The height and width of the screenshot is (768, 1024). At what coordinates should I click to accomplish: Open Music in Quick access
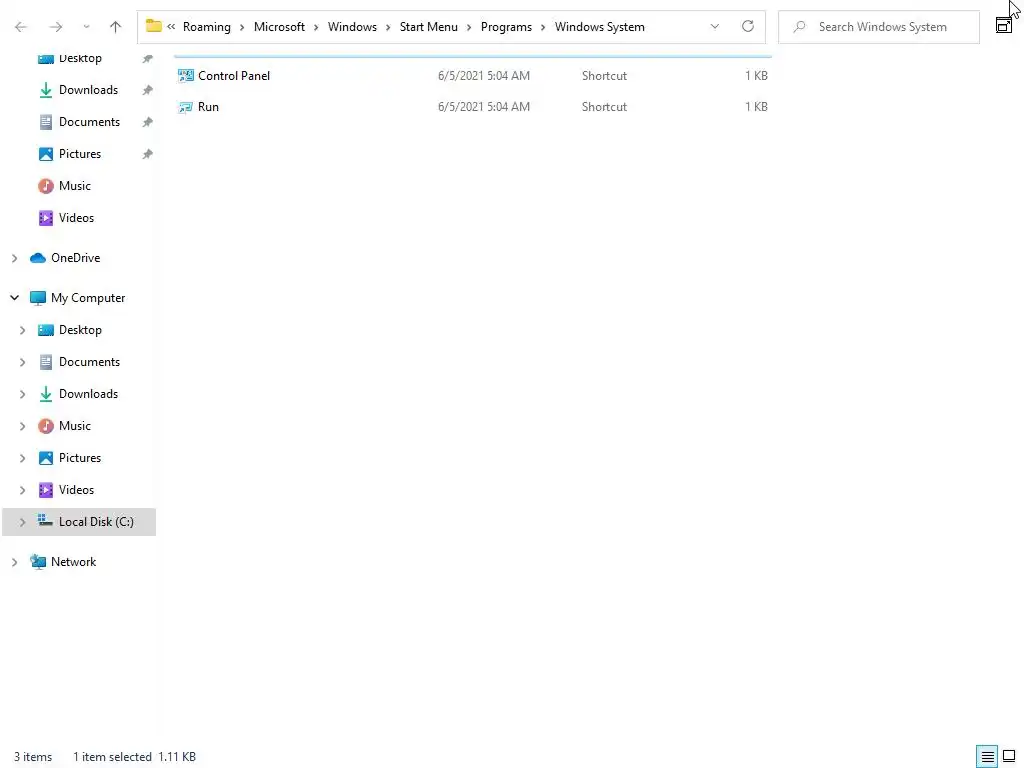click(x=74, y=186)
